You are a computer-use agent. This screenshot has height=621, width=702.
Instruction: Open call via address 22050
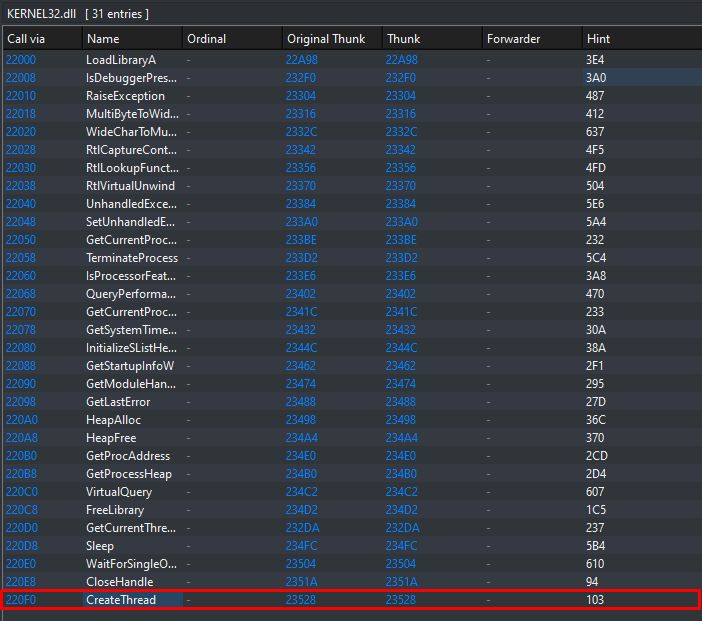tap(21, 240)
